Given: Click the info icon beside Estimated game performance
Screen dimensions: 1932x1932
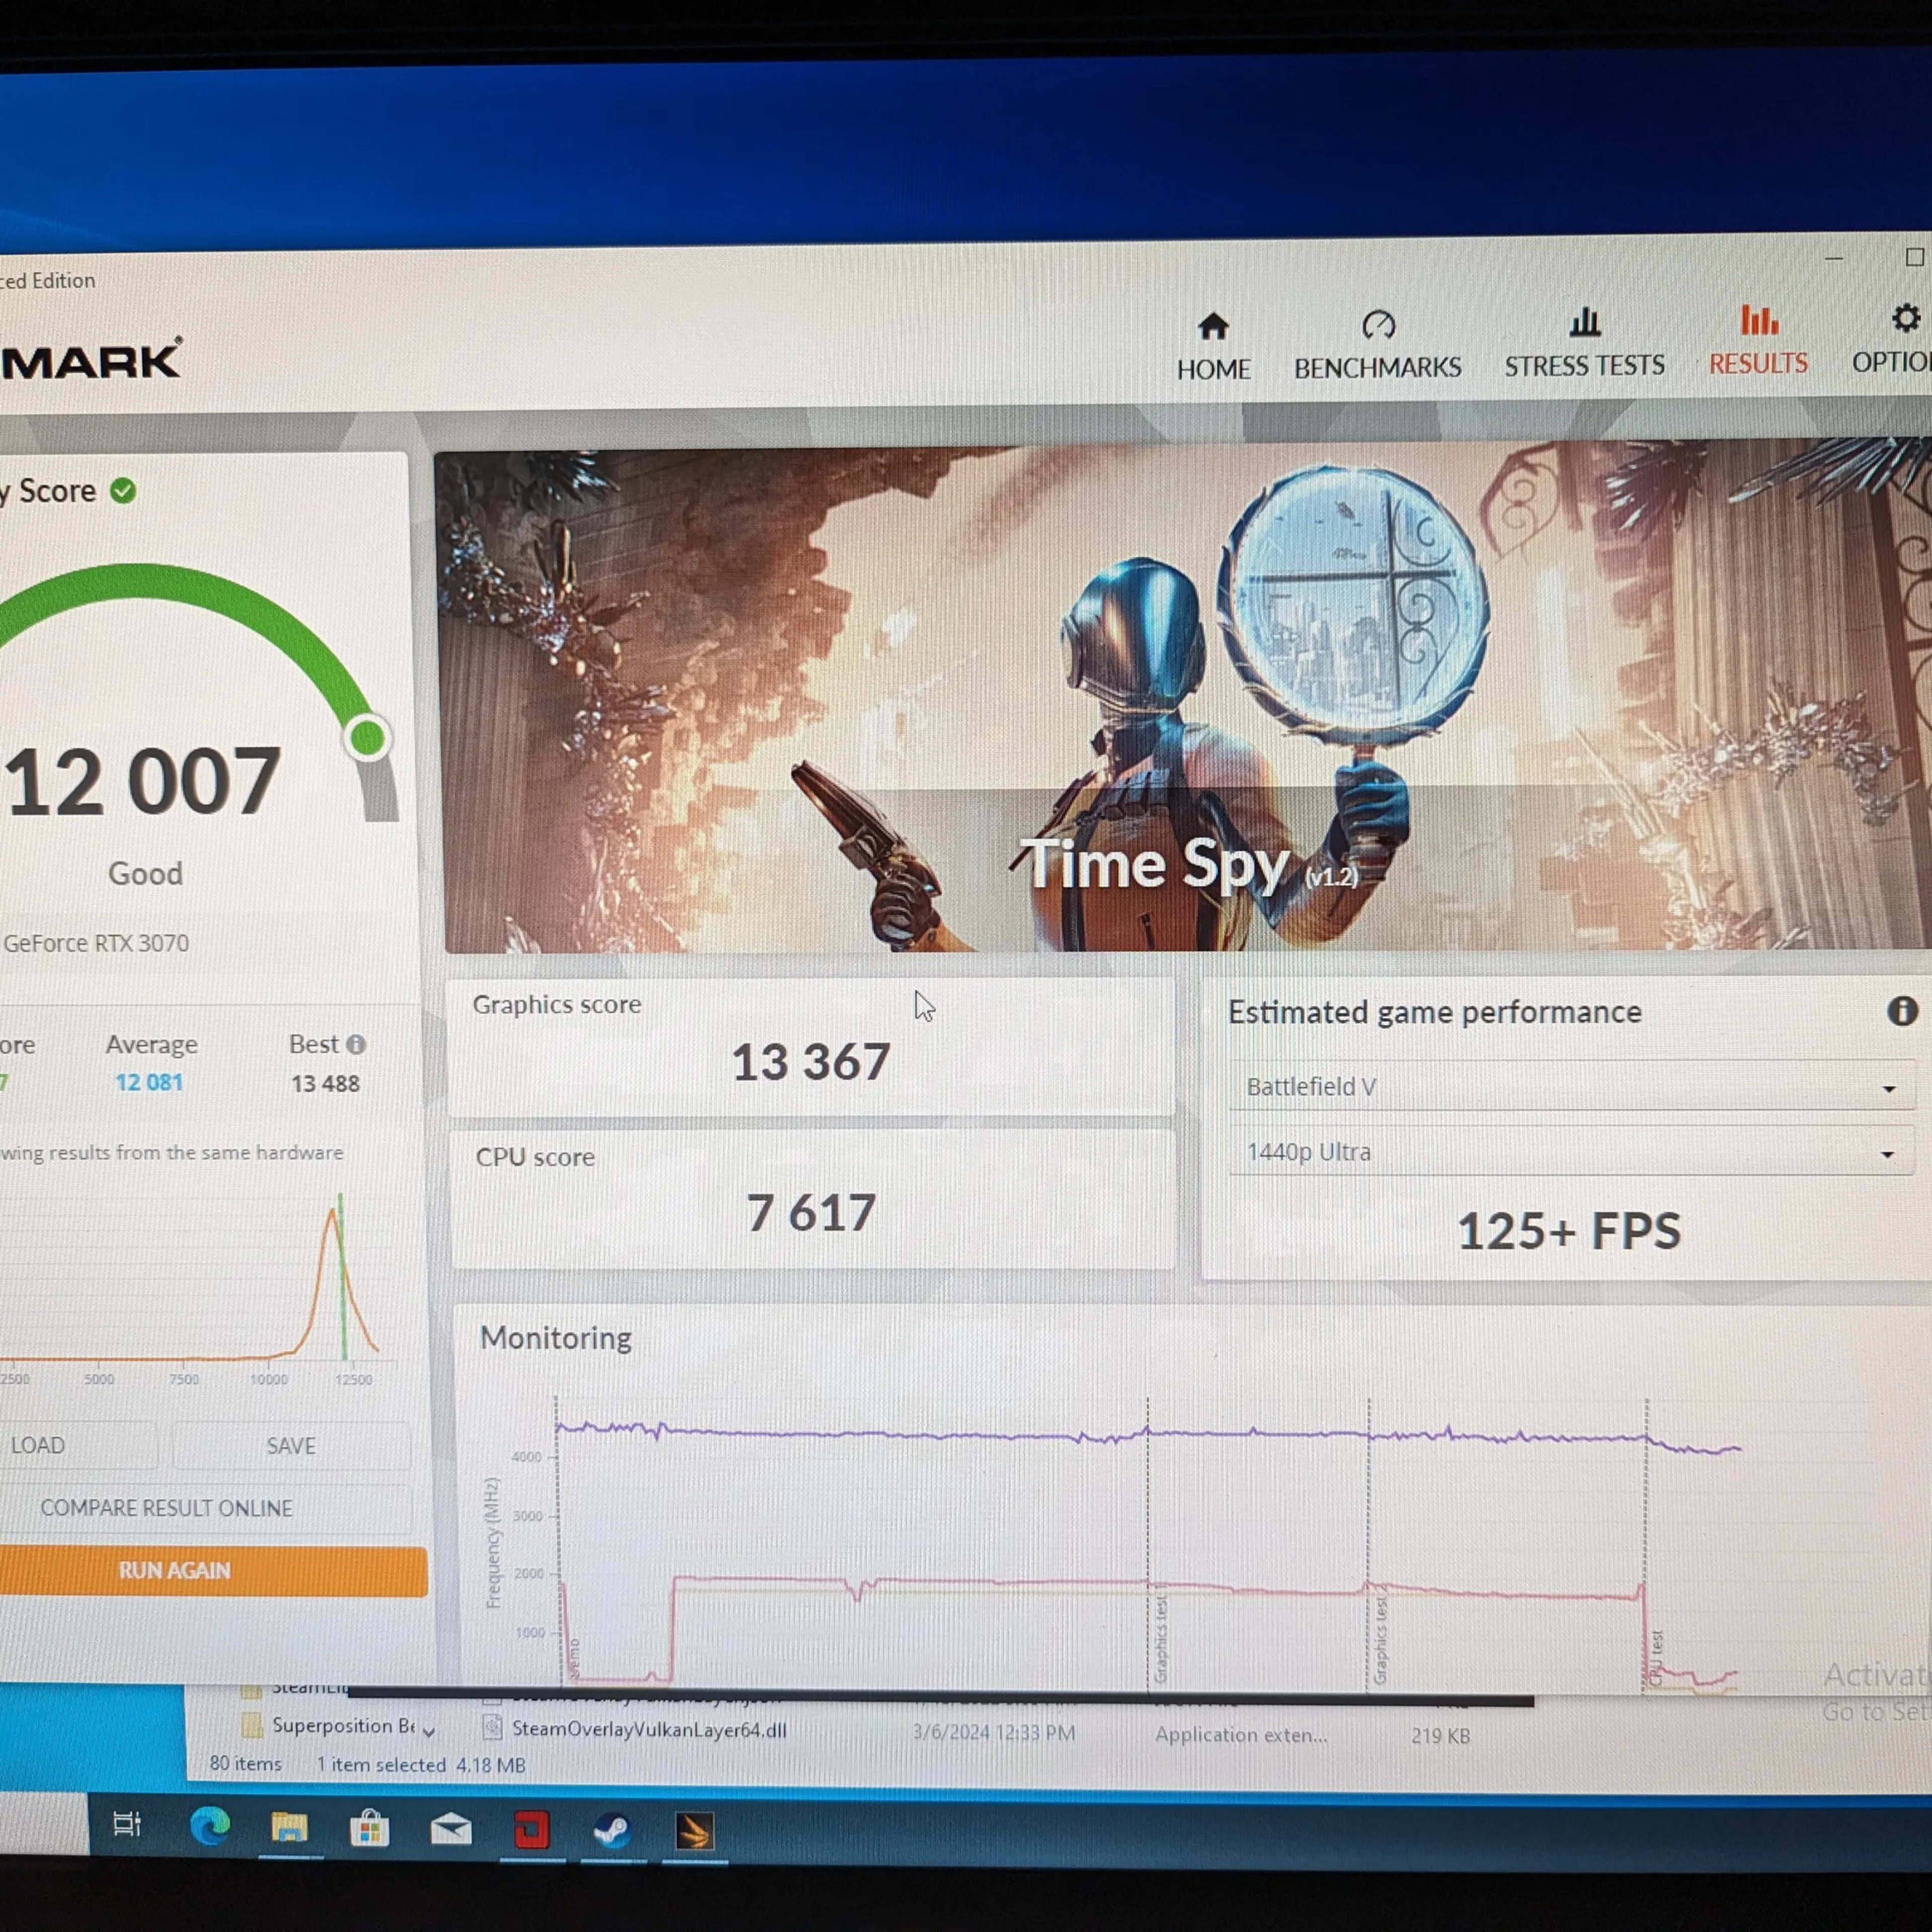Looking at the screenshot, I should pyautogui.click(x=1902, y=1011).
